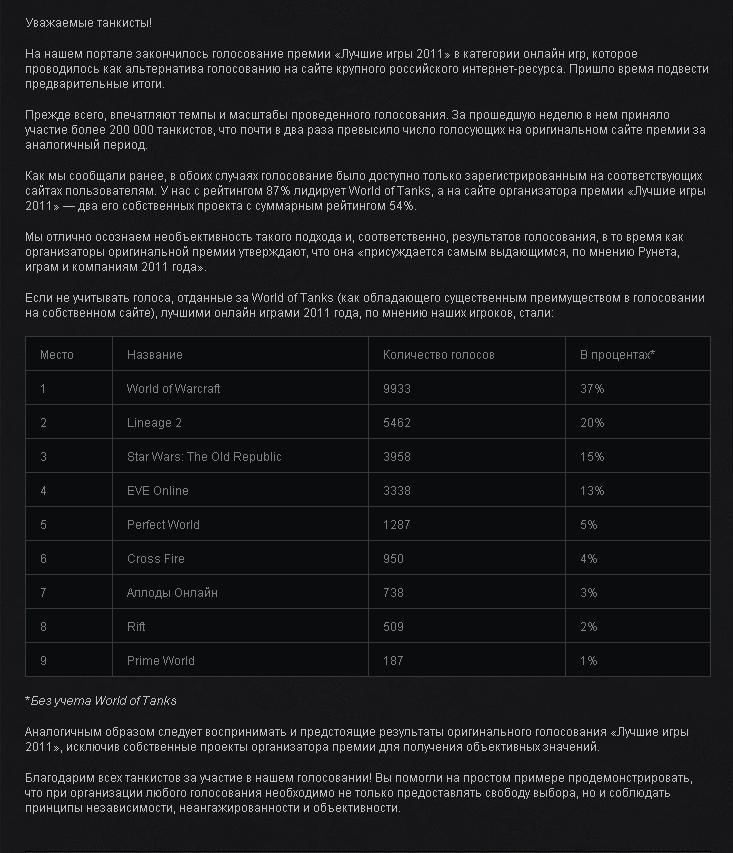Click the greeting Уважаемые танкисты!
Image resolution: width=733 pixels, height=853 pixels.
click(89, 23)
